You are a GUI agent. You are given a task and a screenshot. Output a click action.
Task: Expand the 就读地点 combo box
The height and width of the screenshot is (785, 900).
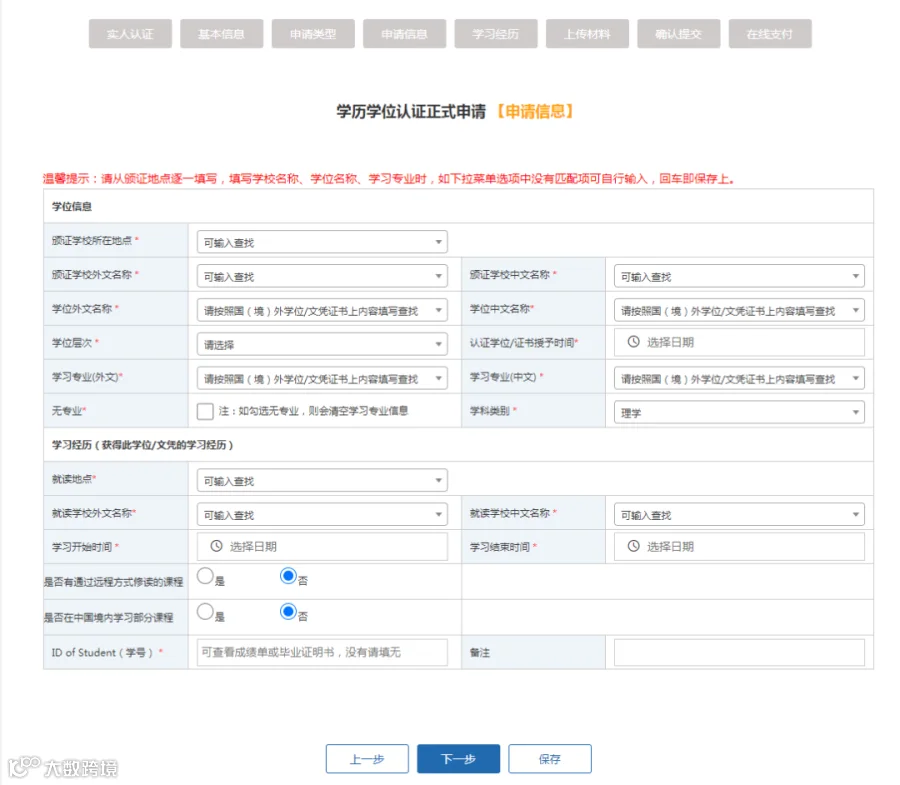coord(322,480)
